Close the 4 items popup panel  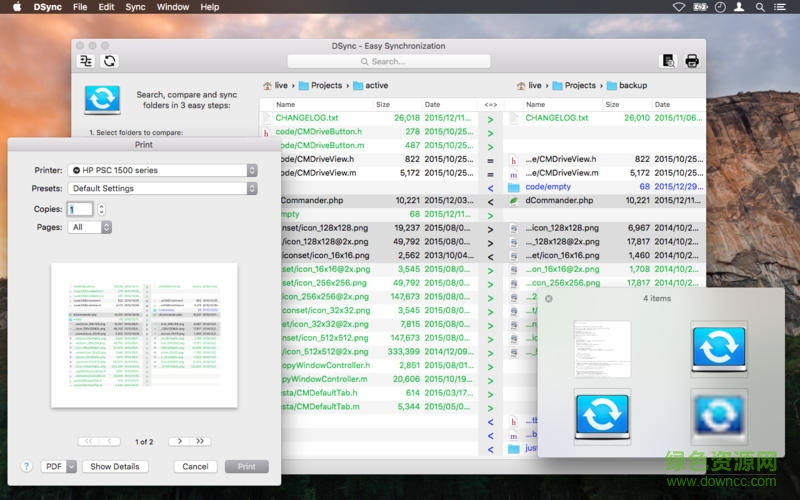[549, 298]
